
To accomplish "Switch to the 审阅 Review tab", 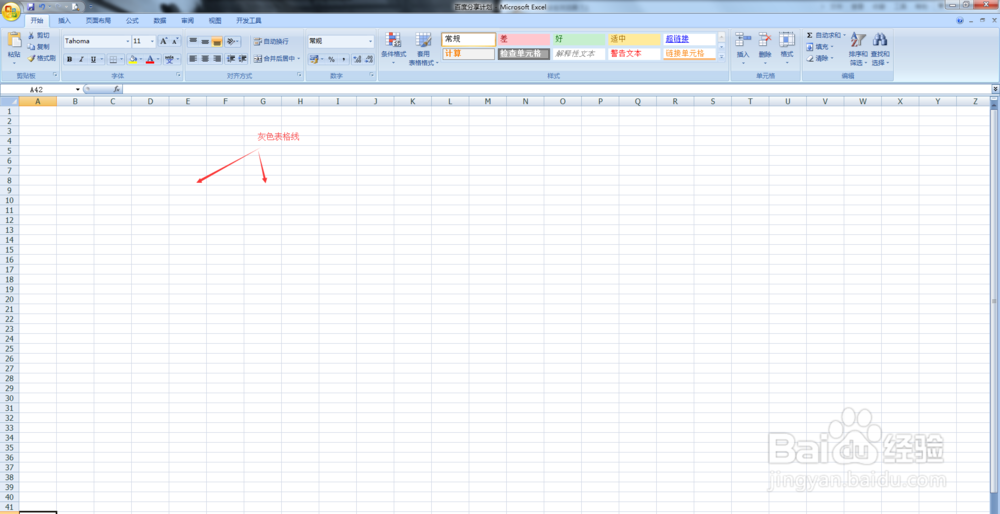I will pos(187,20).
